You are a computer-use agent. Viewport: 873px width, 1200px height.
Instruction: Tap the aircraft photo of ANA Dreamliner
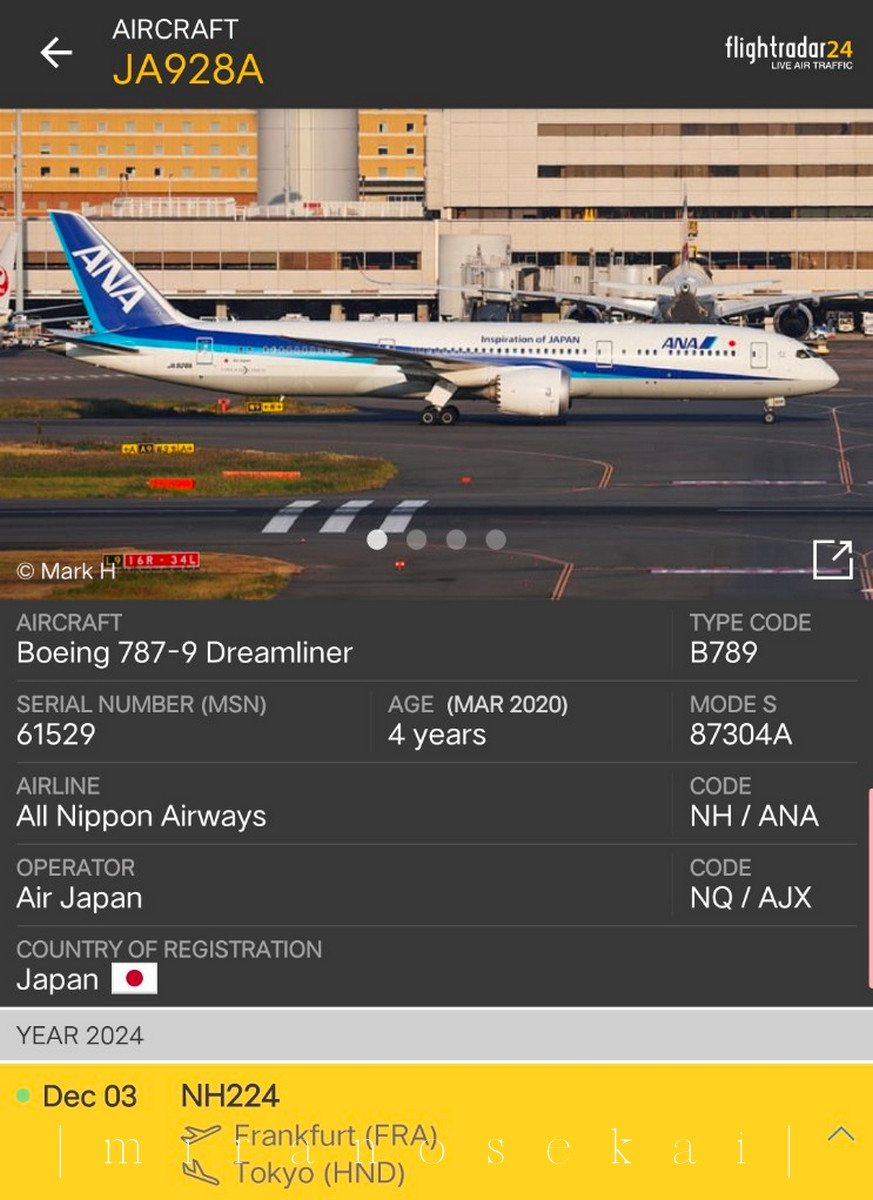point(436,353)
